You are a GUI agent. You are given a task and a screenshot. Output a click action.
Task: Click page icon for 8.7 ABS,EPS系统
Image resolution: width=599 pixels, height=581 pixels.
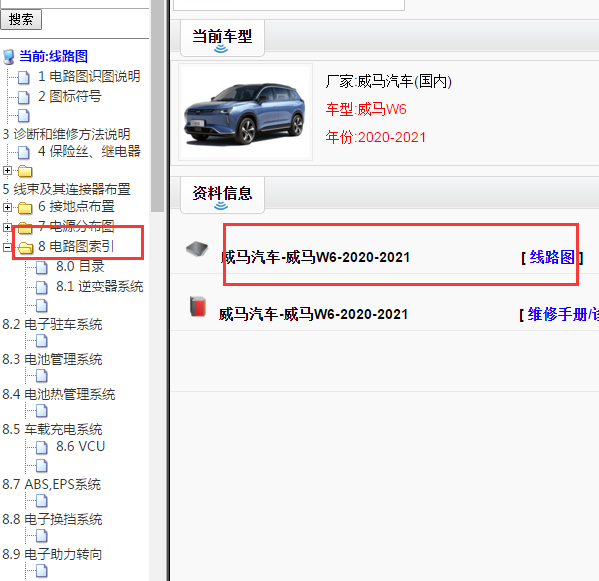42,466
